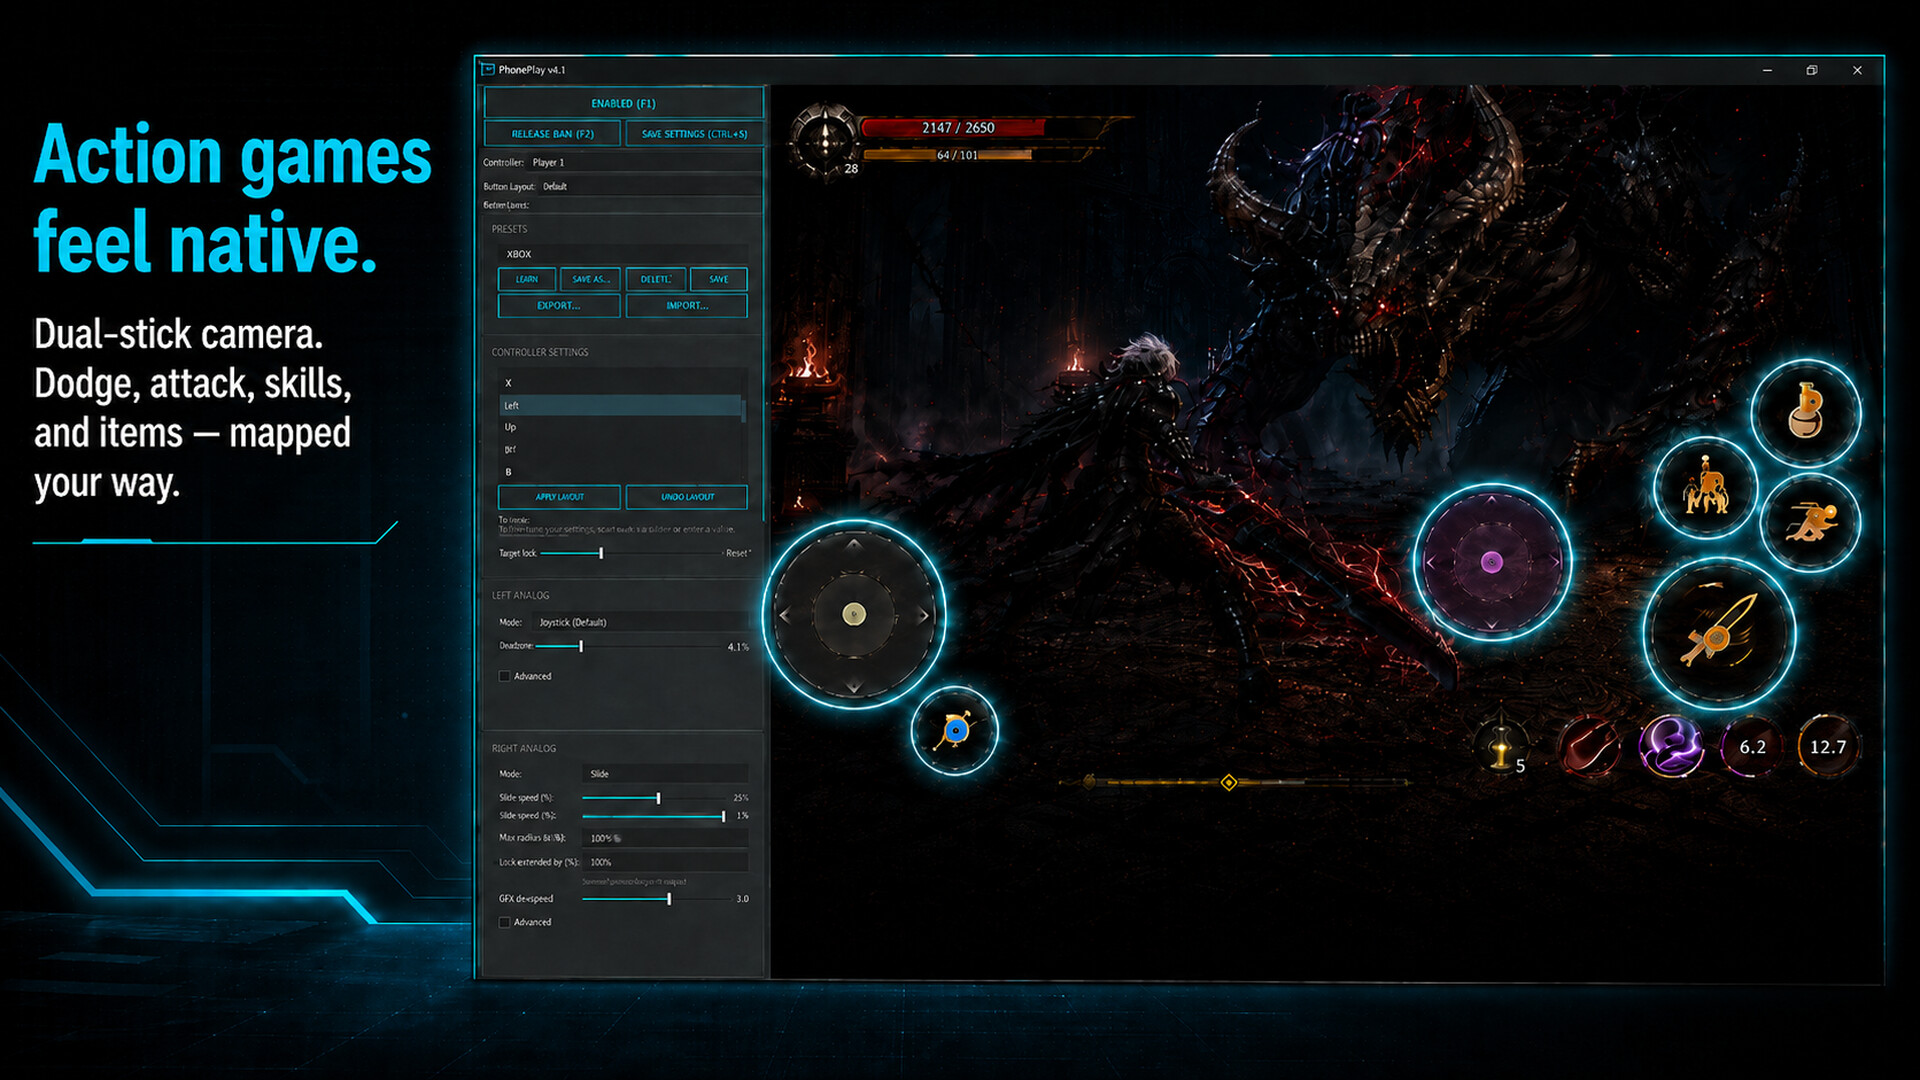Tap the skill showing 6.2 cooldown

(x=1752, y=747)
